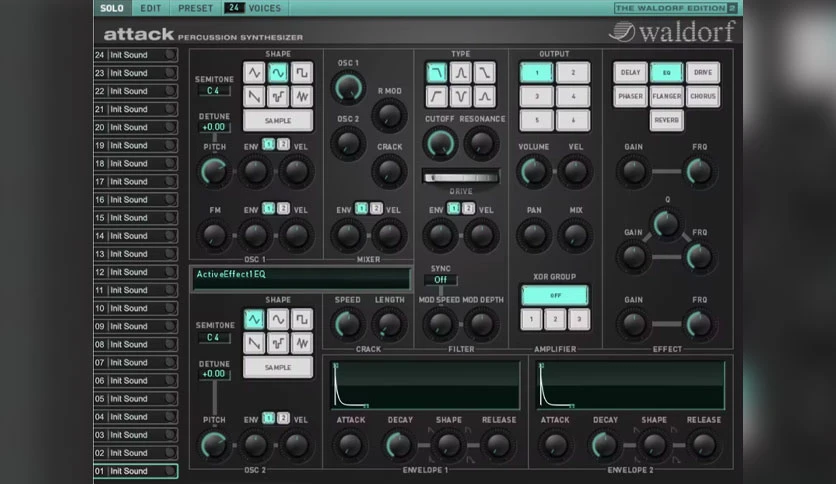Open the EDIT menu
The image size is (836, 484).
coord(151,8)
